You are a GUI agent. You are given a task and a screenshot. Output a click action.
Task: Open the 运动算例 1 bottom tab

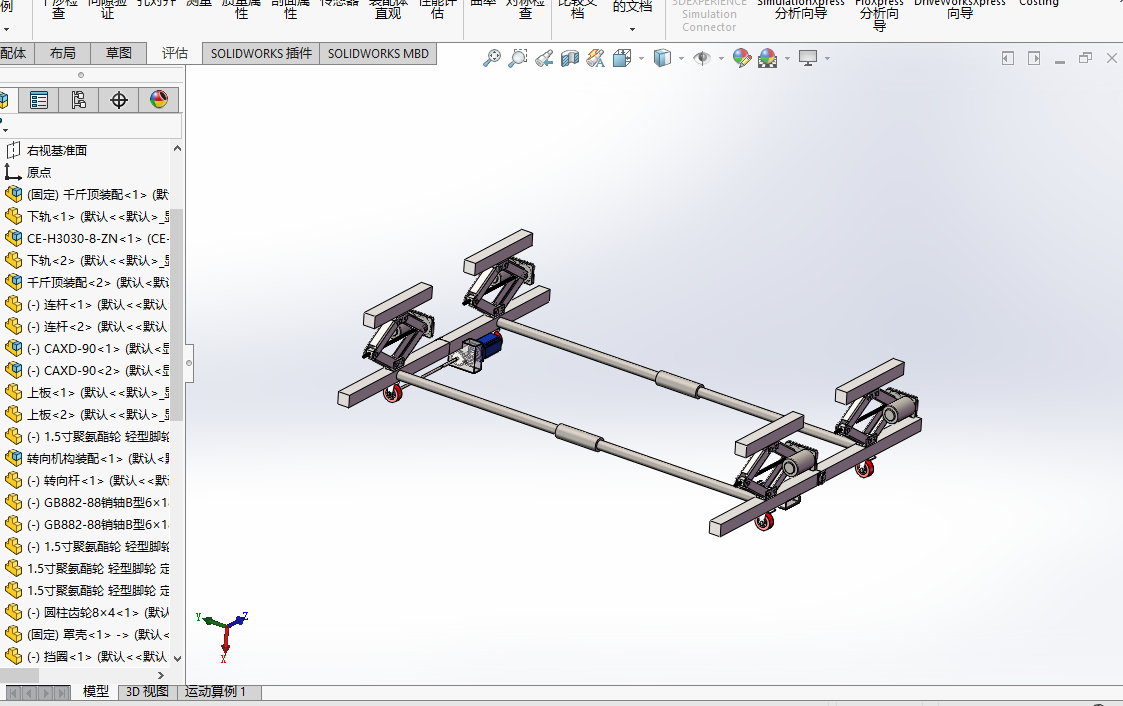point(216,692)
